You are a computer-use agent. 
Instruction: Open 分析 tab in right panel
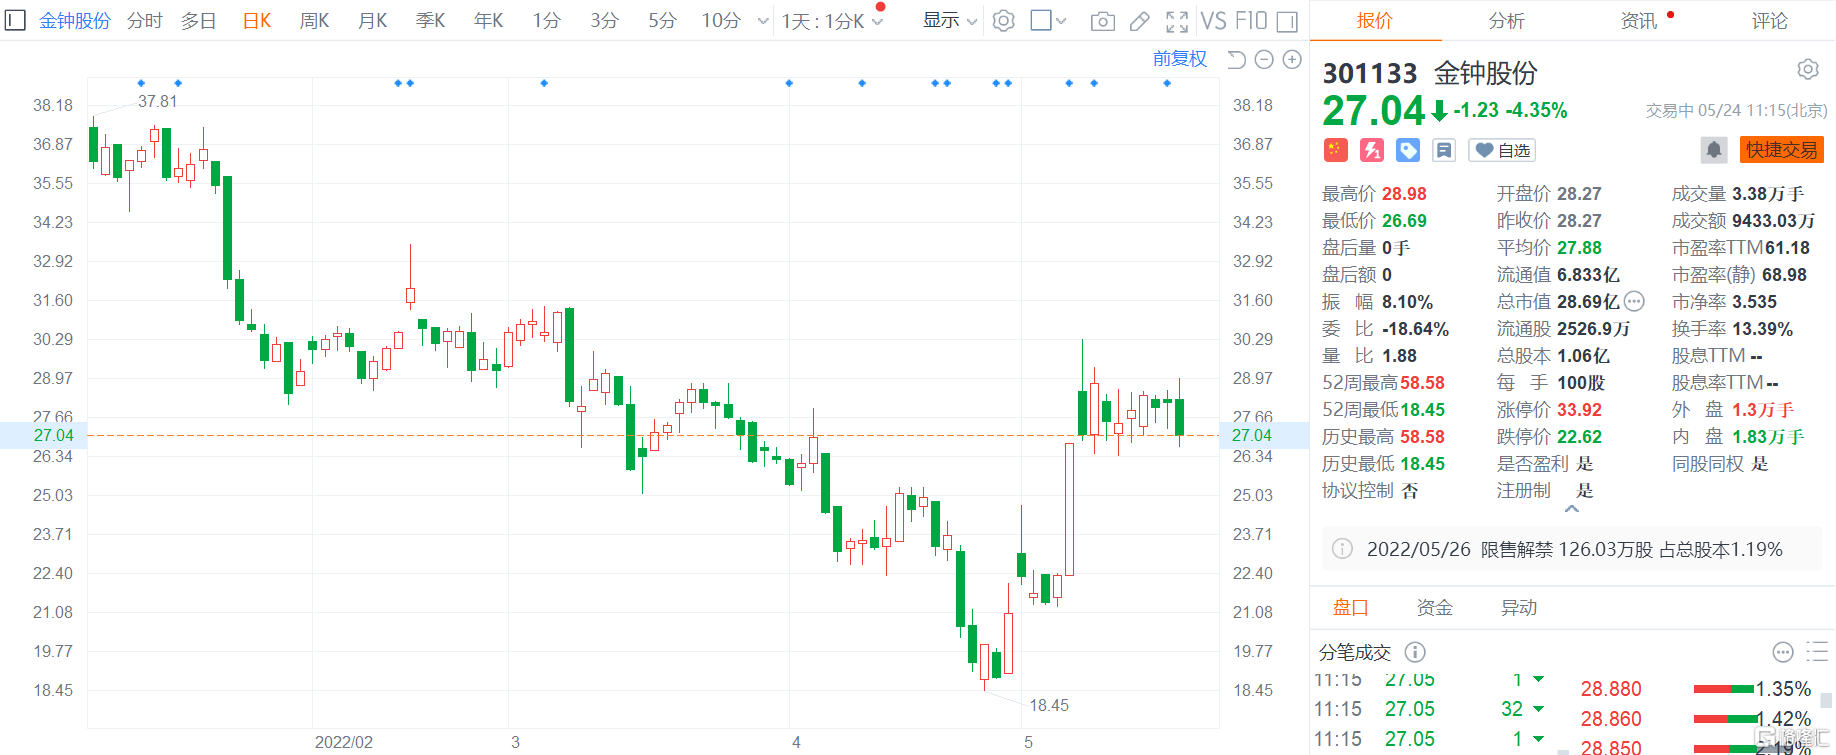[x=1507, y=21]
